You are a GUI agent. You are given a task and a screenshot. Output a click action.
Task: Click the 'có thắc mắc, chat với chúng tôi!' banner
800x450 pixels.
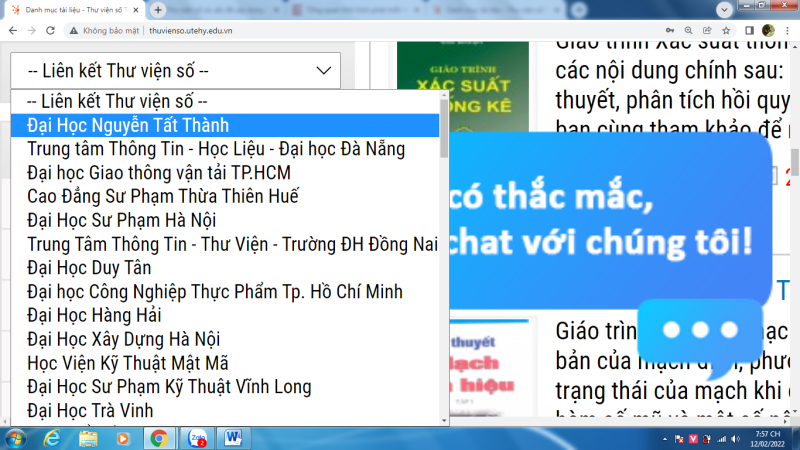click(610, 220)
